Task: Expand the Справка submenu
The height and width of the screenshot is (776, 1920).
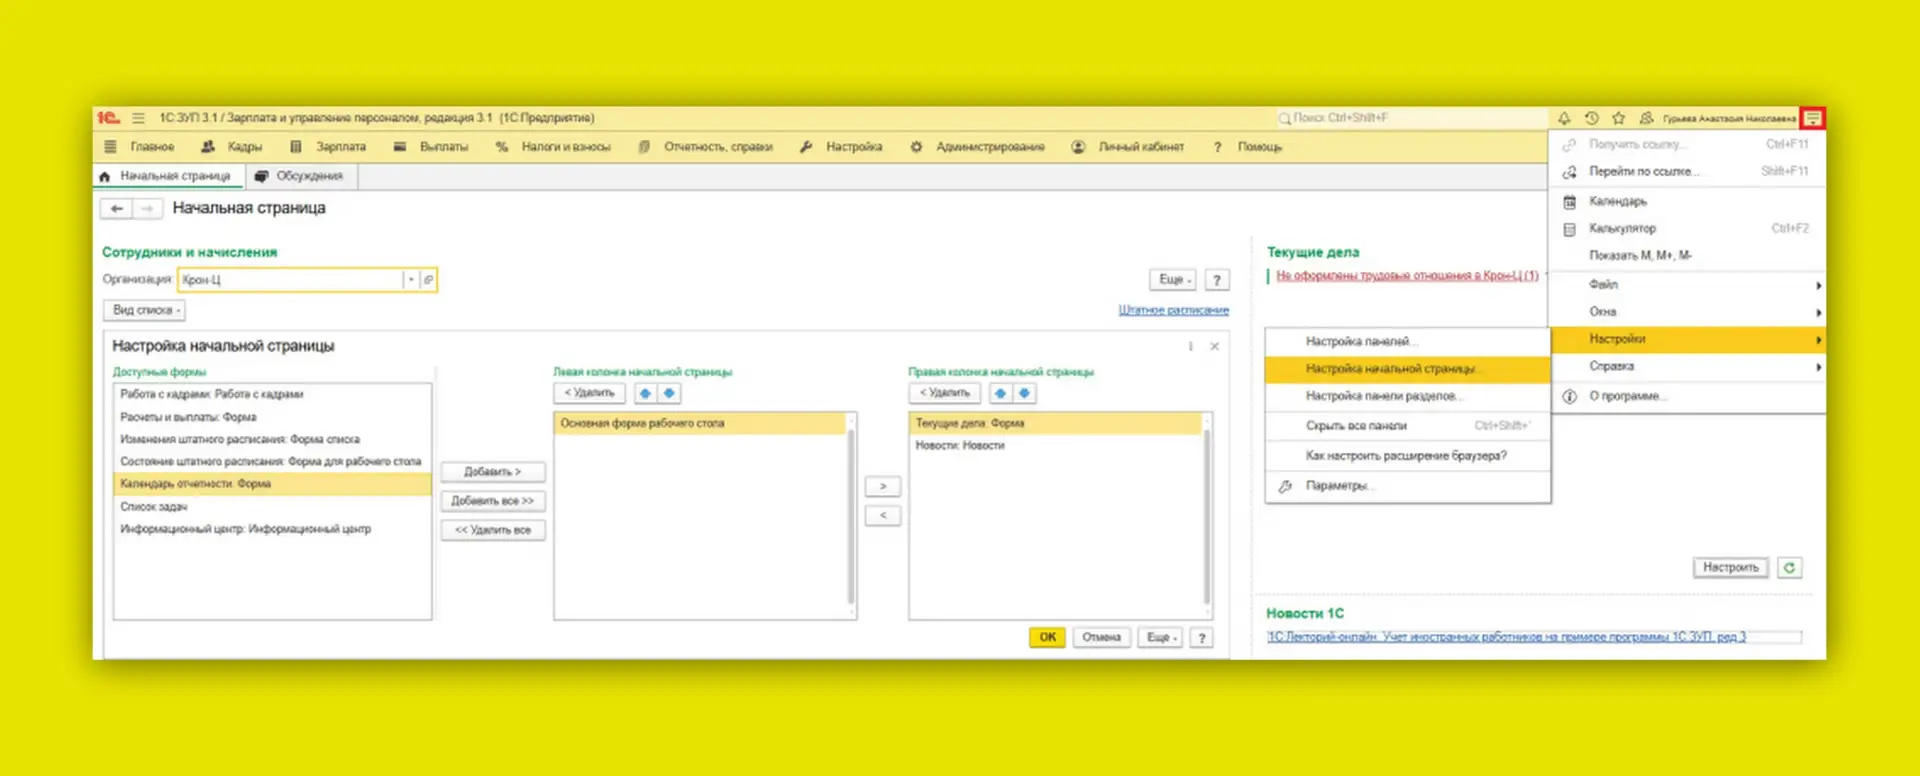Action: 1687,366
